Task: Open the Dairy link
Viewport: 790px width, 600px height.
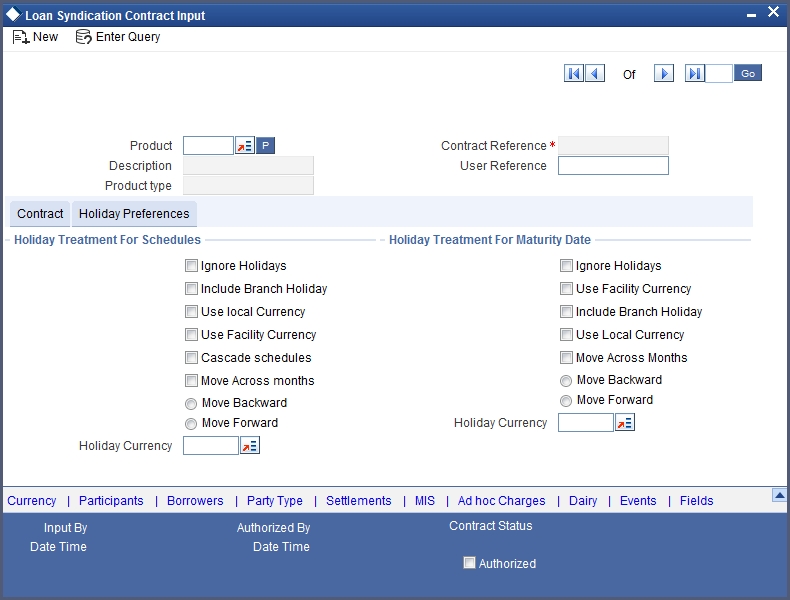Action: (x=583, y=501)
